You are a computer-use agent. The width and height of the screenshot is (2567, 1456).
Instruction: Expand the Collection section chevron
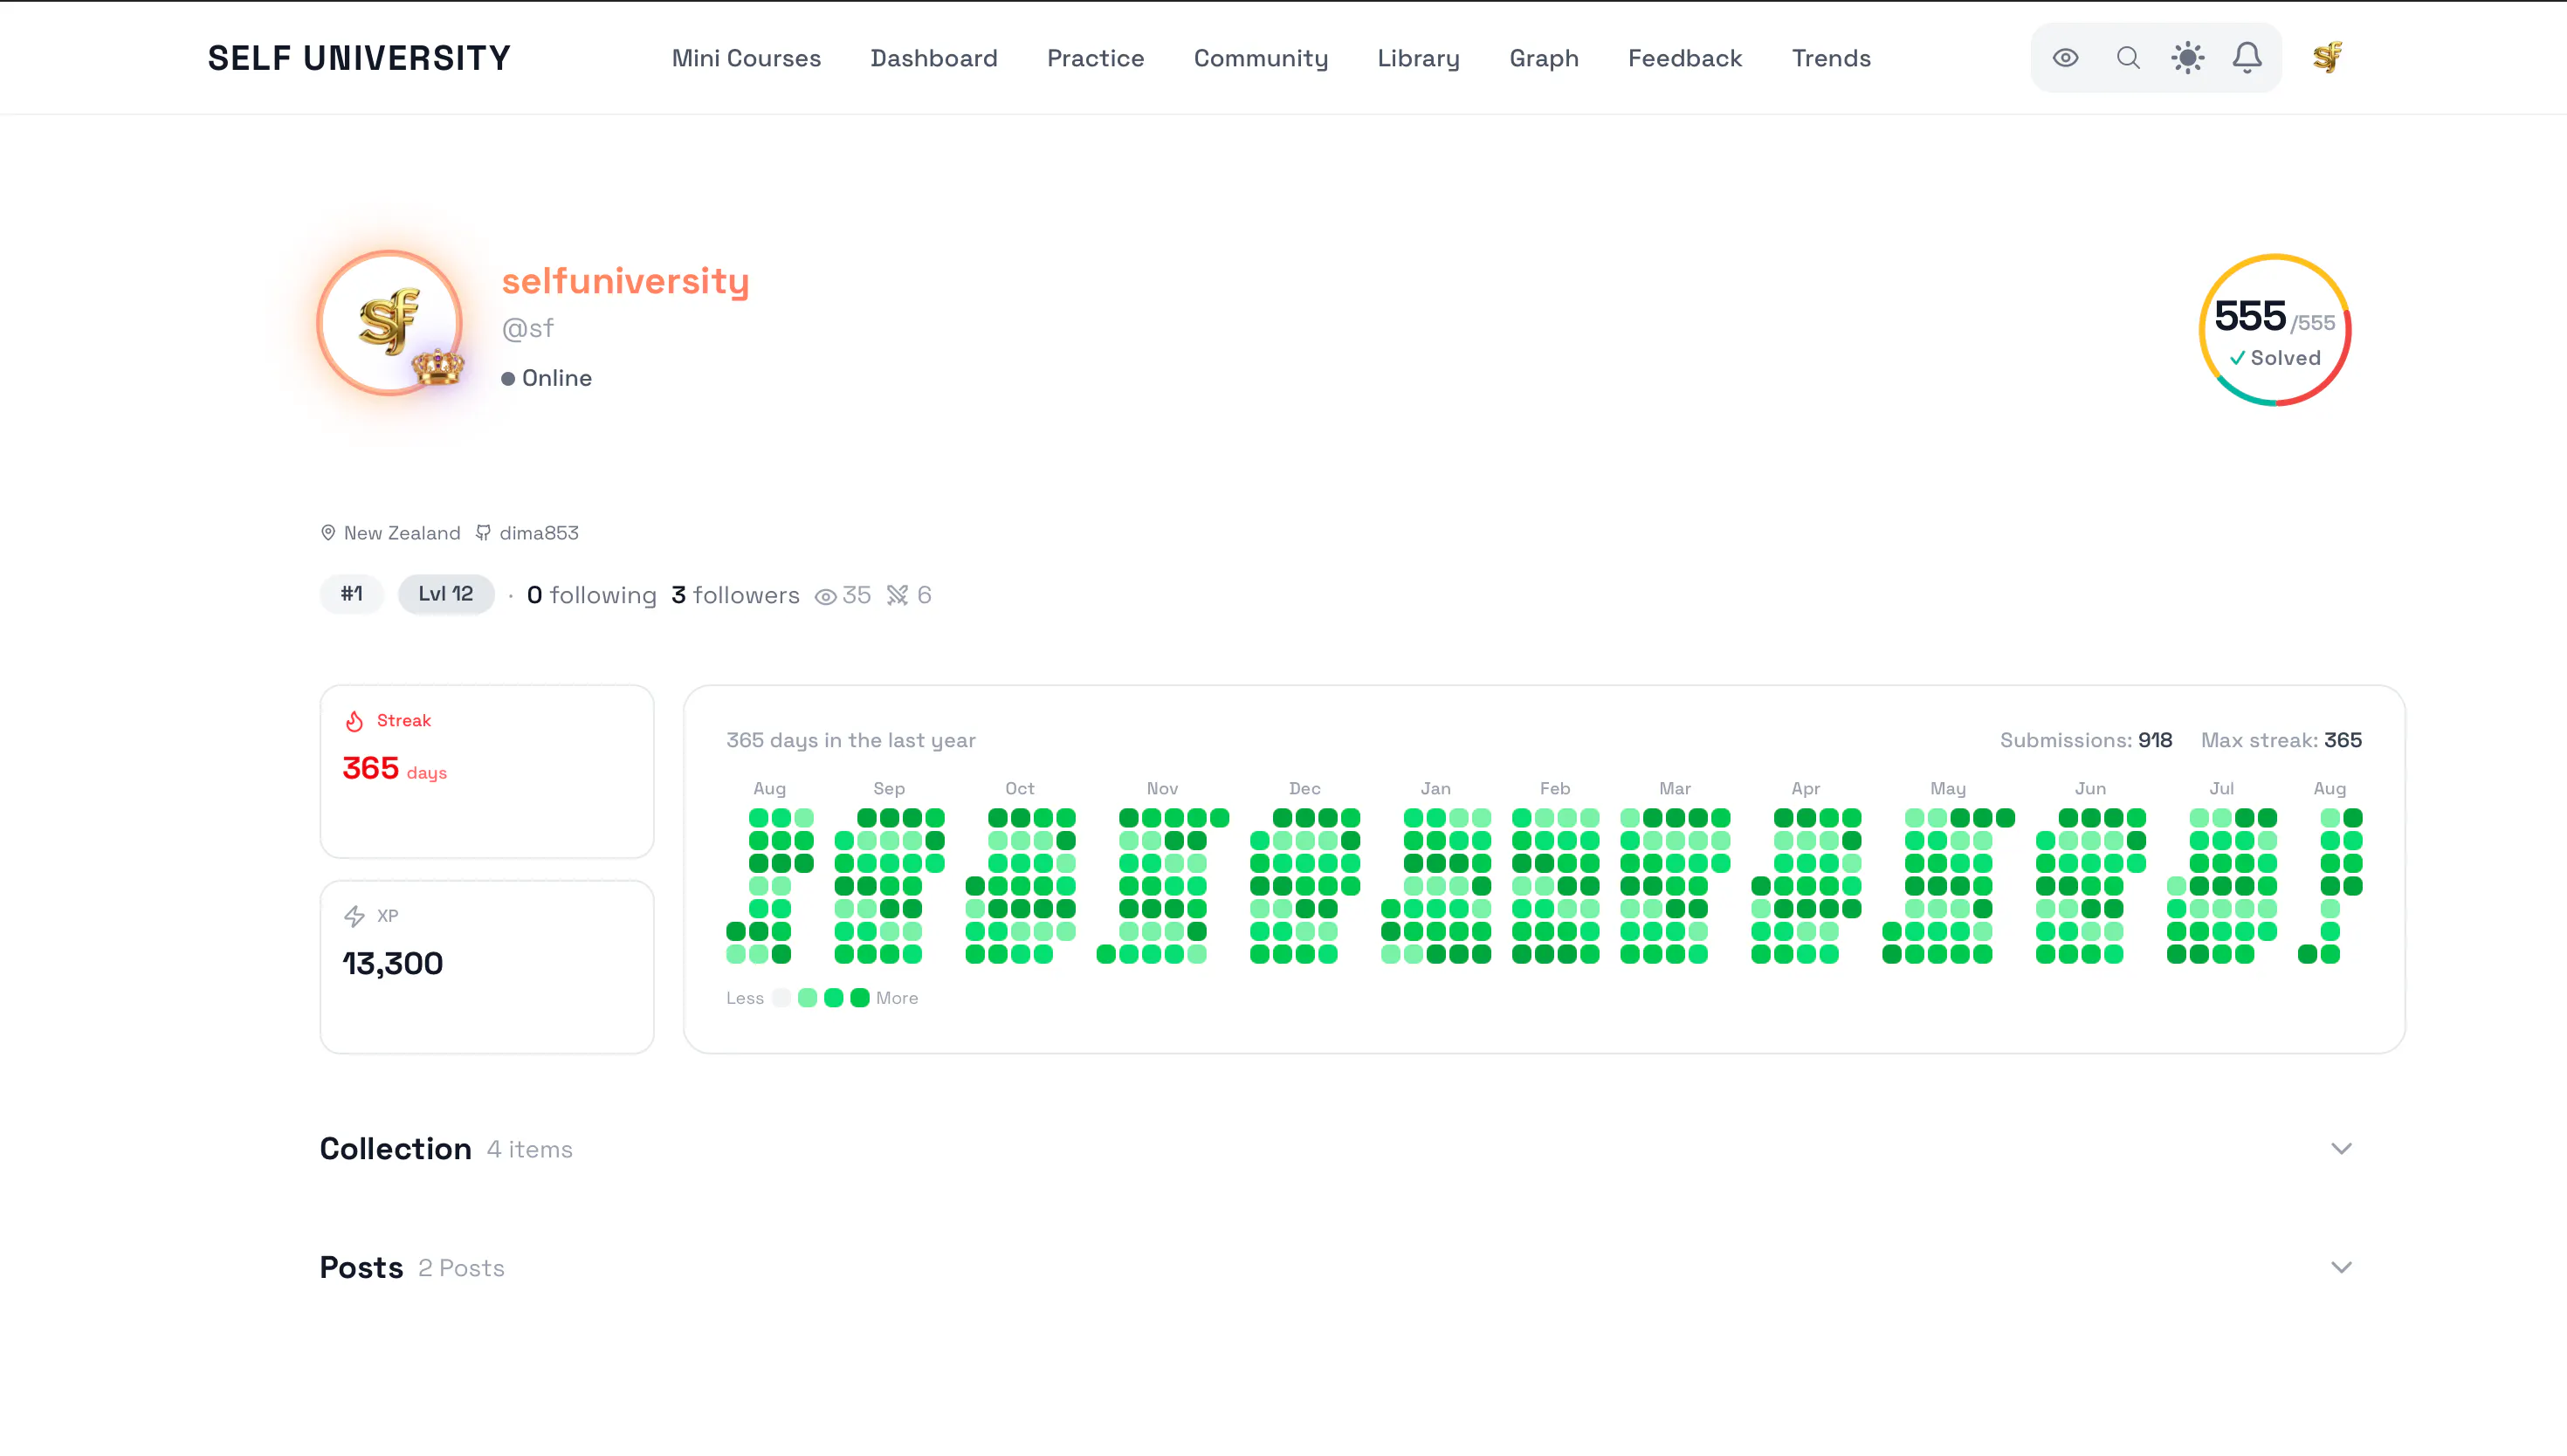[x=2341, y=1148]
